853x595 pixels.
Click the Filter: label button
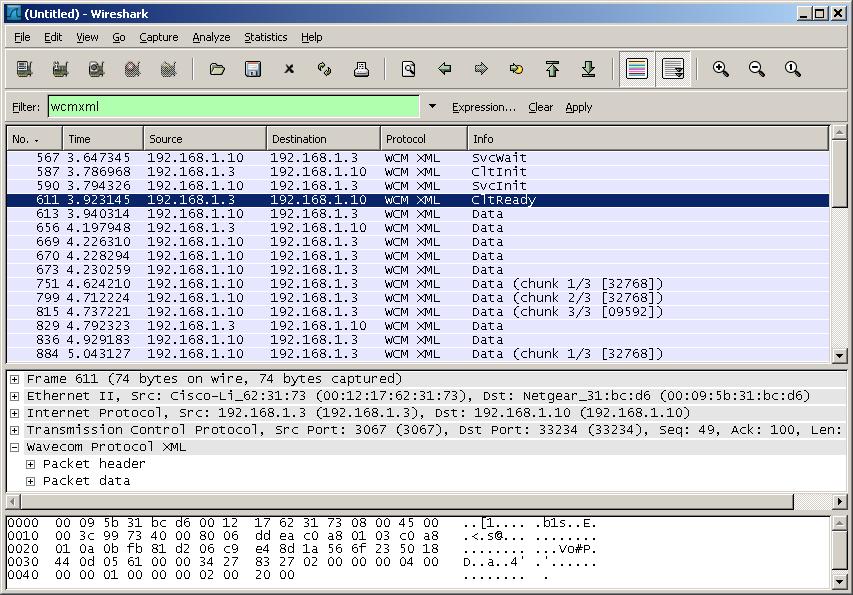click(26, 107)
